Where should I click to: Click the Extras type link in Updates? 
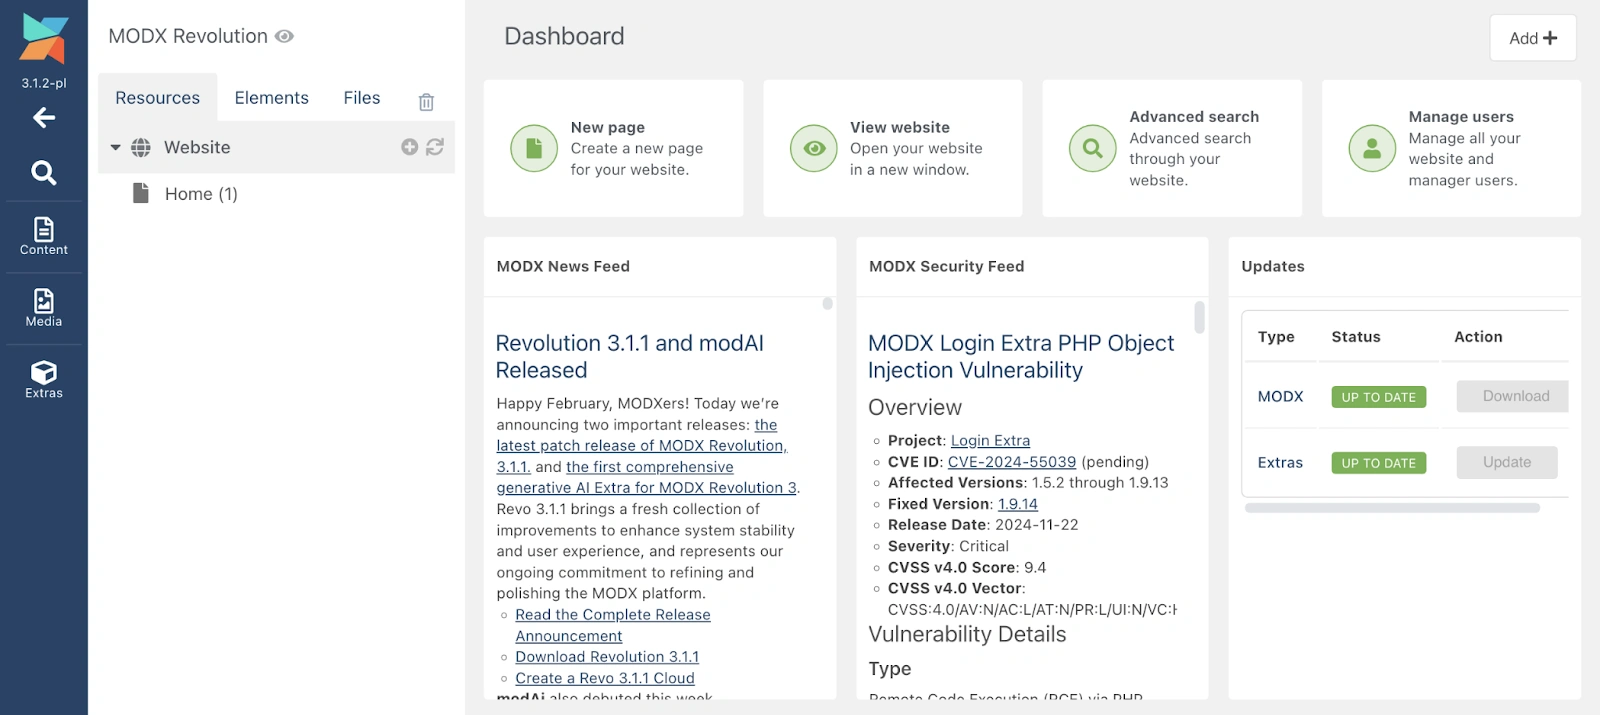pos(1280,463)
